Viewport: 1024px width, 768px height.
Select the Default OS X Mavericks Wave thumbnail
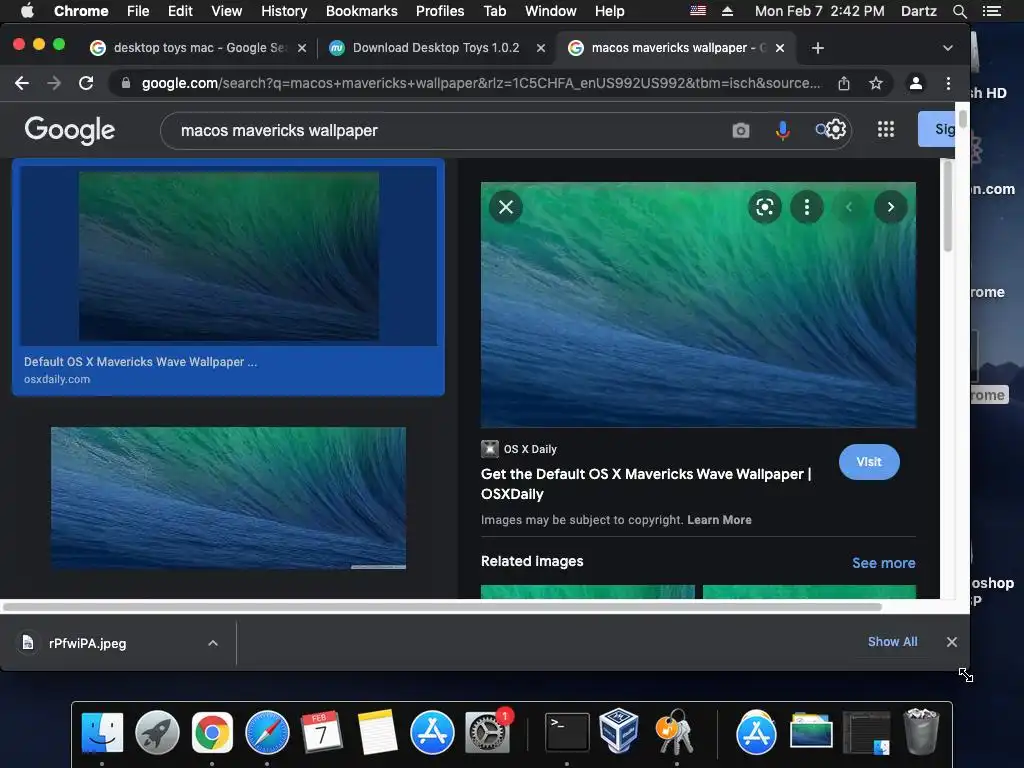click(x=229, y=256)
